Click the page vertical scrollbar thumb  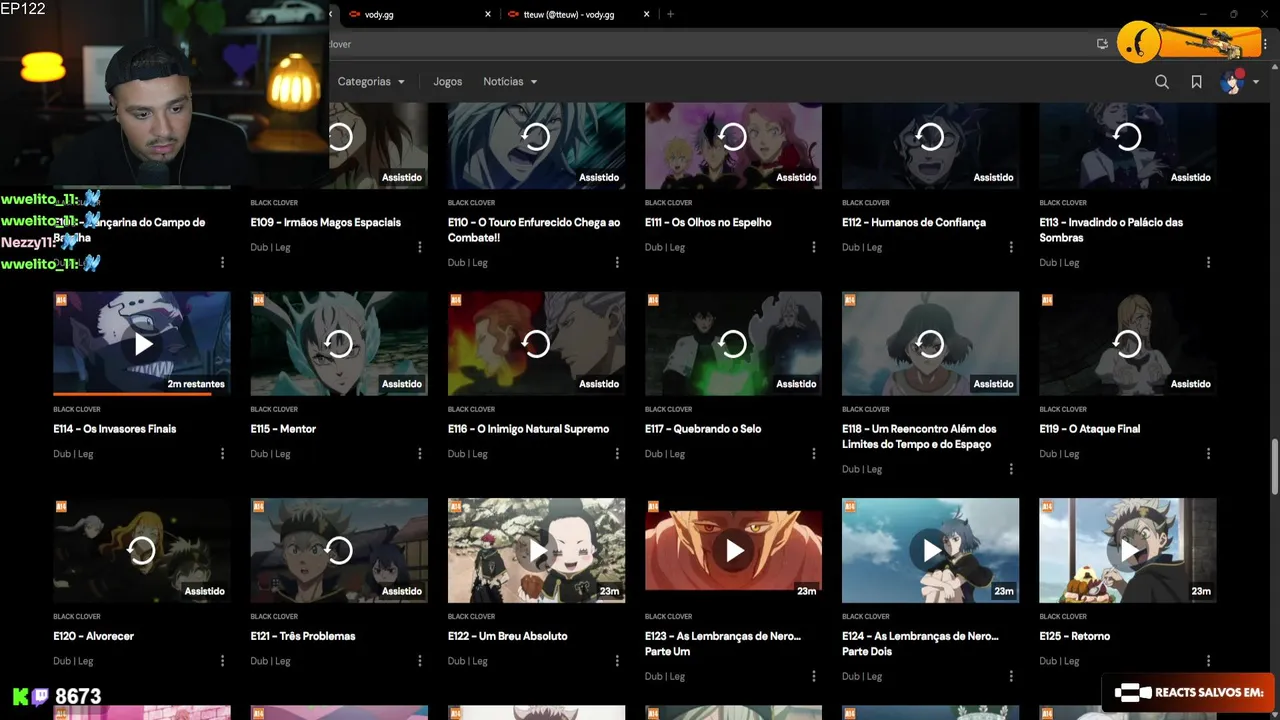point(1274,466)
